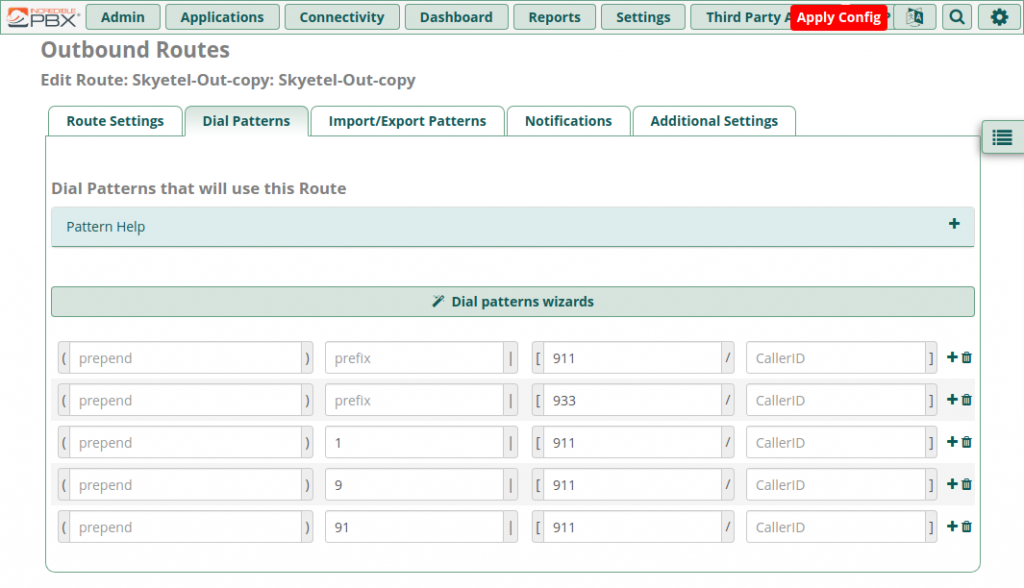This screenshot has width=1024, height=588.
Task: Add a pattern after the prefix 9 row
Action: click(x=952, y=484)
